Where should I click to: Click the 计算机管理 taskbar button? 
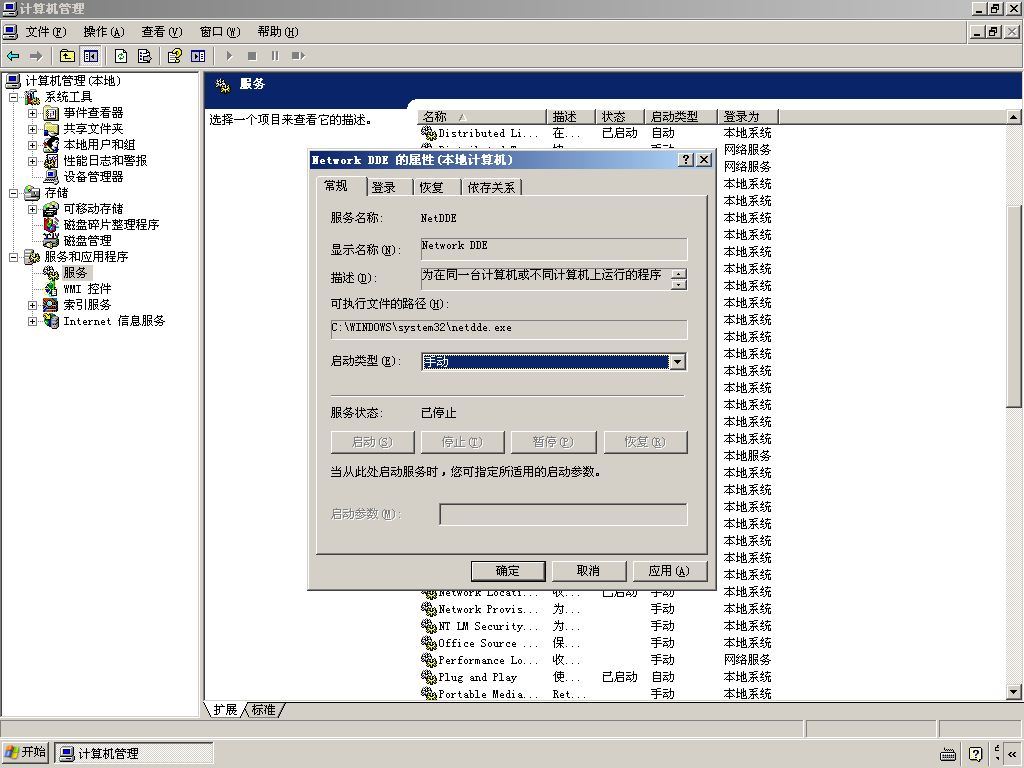(x=133, y=754)
